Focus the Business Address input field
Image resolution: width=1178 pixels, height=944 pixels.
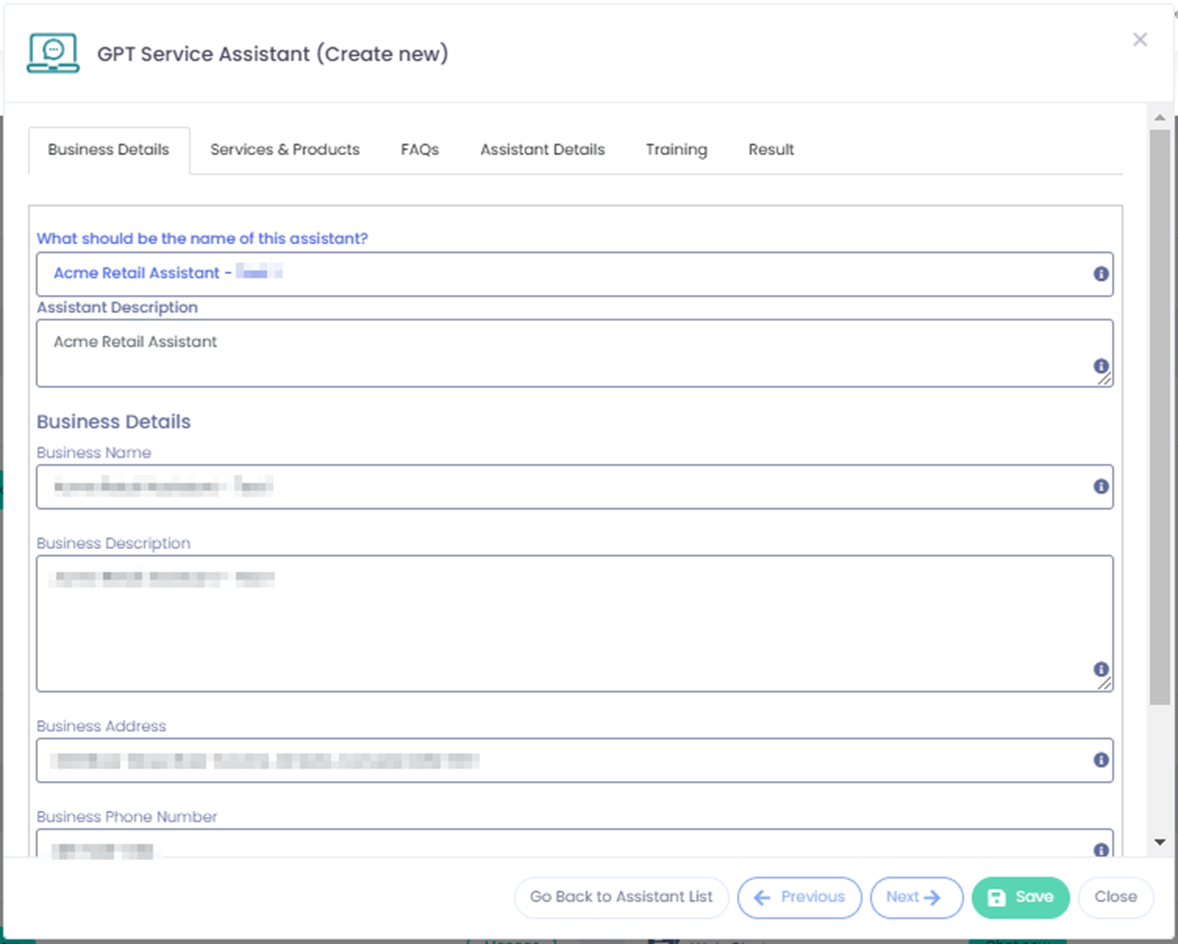pyautogui.click(x=560, y=761)
